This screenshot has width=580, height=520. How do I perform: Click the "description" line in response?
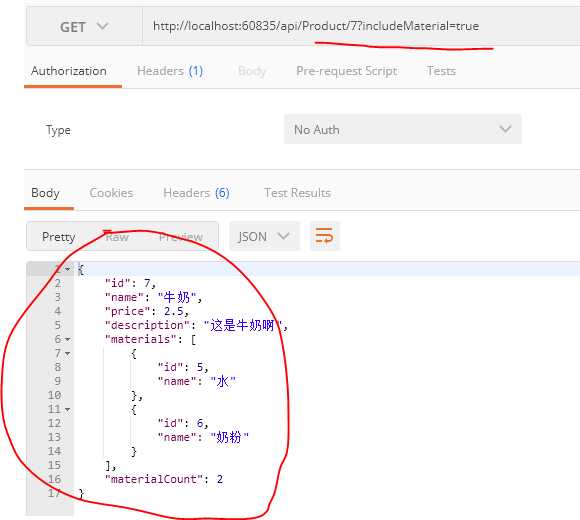(x=196, y=325)
